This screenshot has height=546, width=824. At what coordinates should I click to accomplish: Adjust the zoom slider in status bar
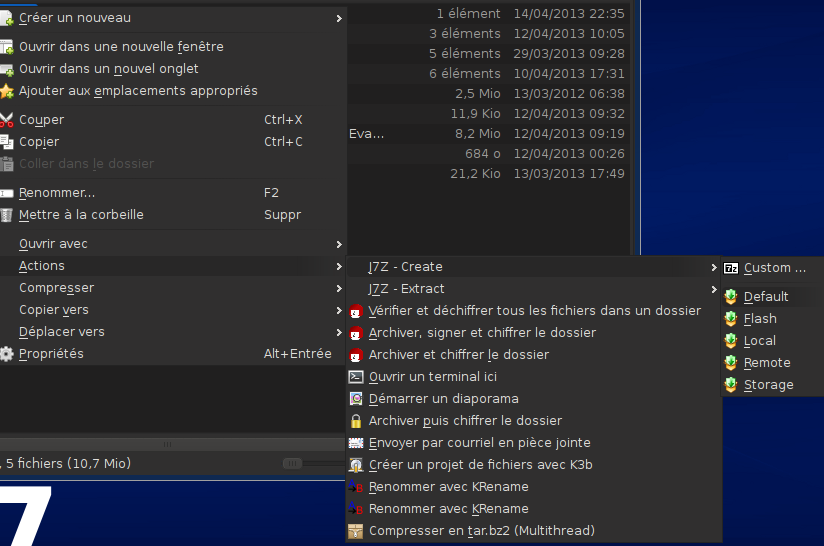pyautogui.click(x=292, y=463)
